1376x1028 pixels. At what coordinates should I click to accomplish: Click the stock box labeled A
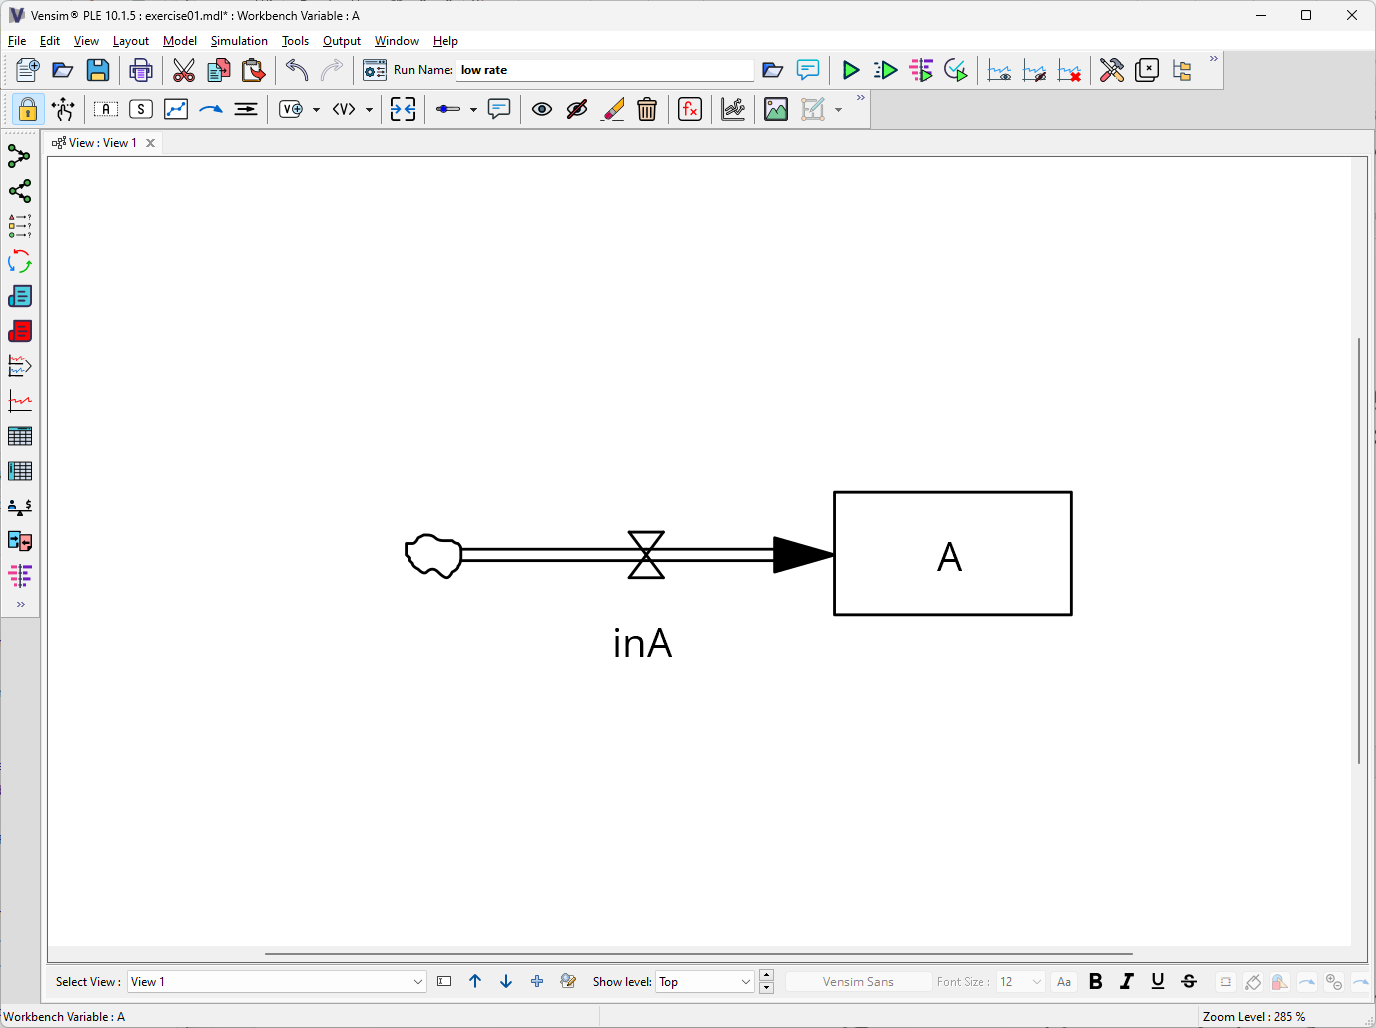(952, 554)
